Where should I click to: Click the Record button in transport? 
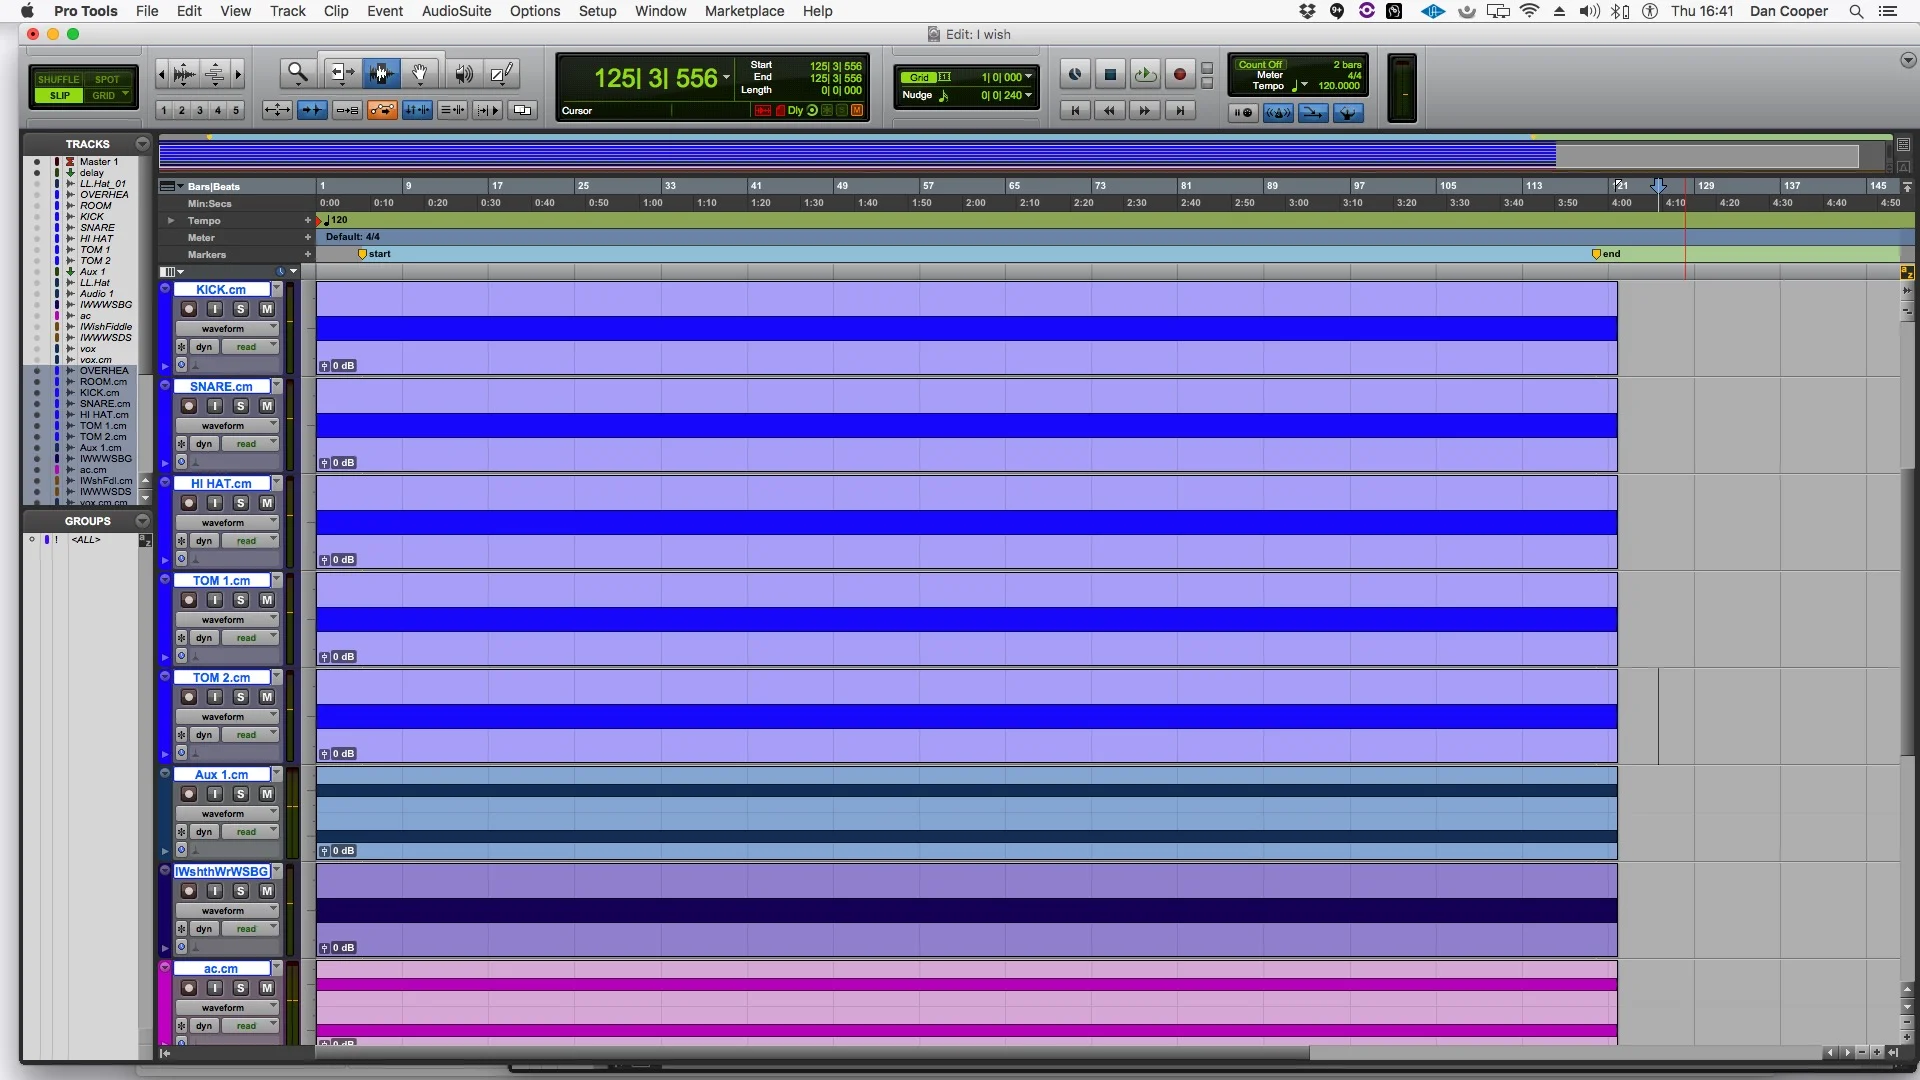1179,74
